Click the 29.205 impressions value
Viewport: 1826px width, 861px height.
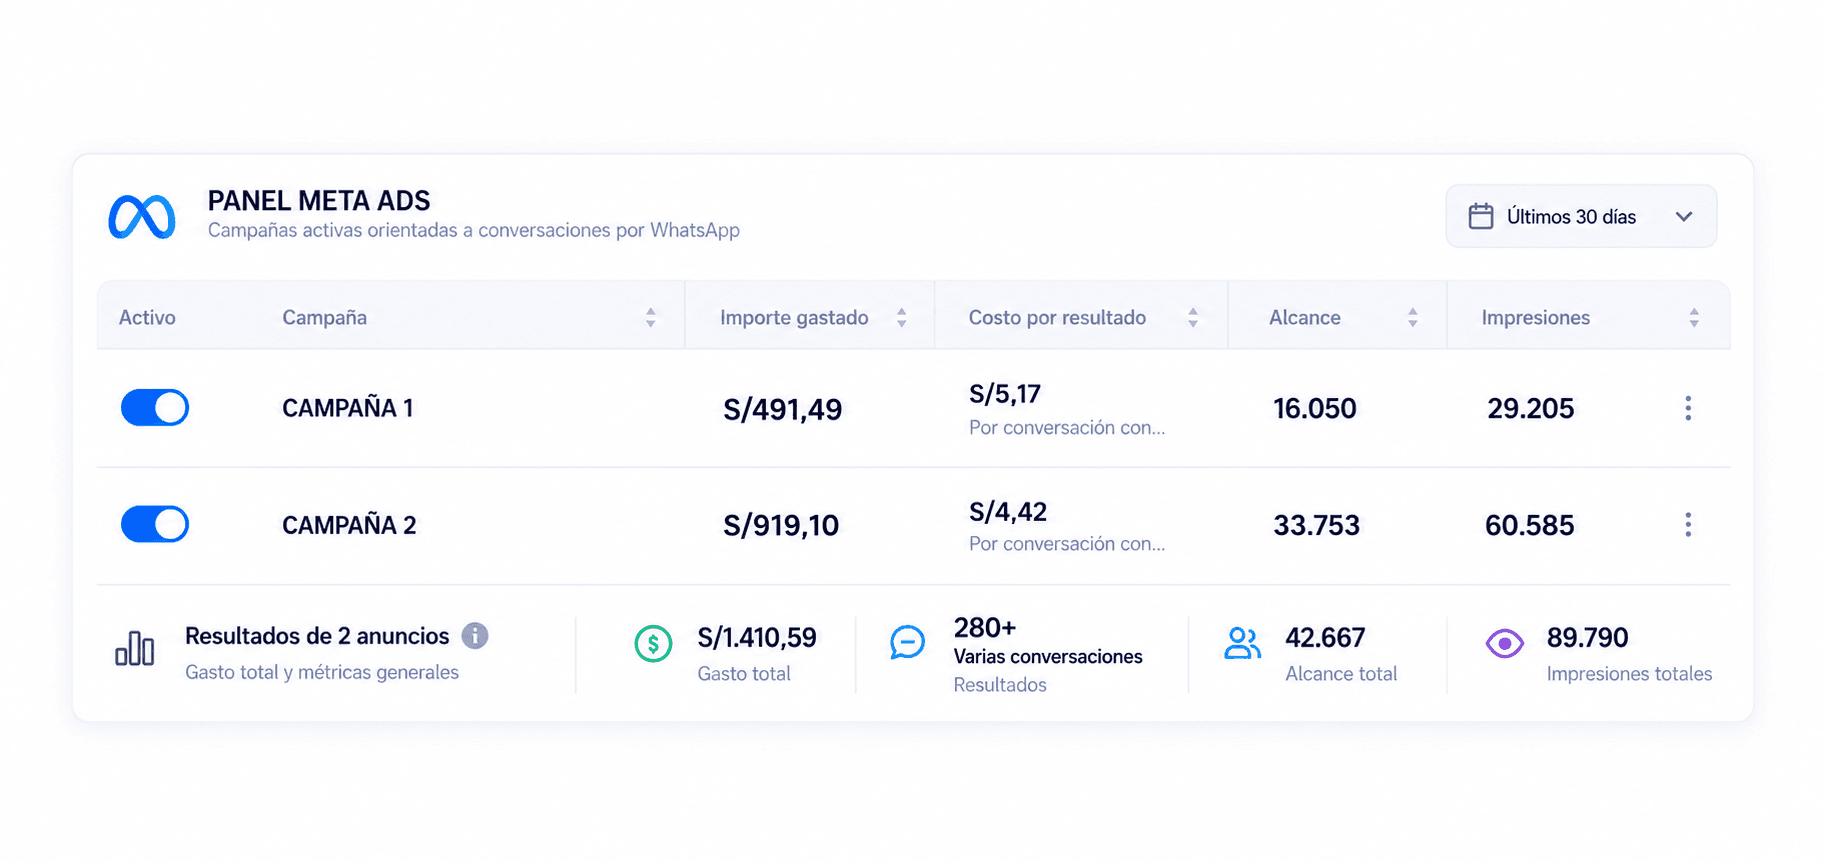pyautogui.click(x=1531, y=408)
